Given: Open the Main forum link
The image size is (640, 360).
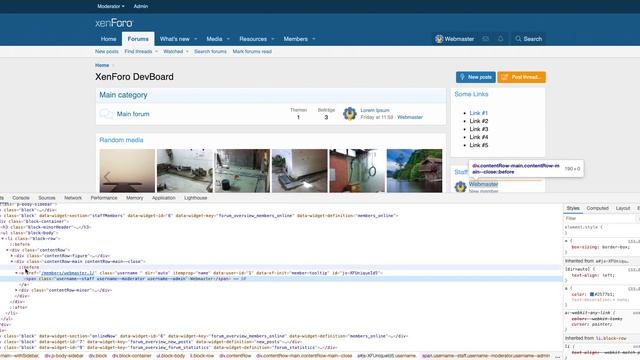Looking at the screenshot, I should point(133,114).
